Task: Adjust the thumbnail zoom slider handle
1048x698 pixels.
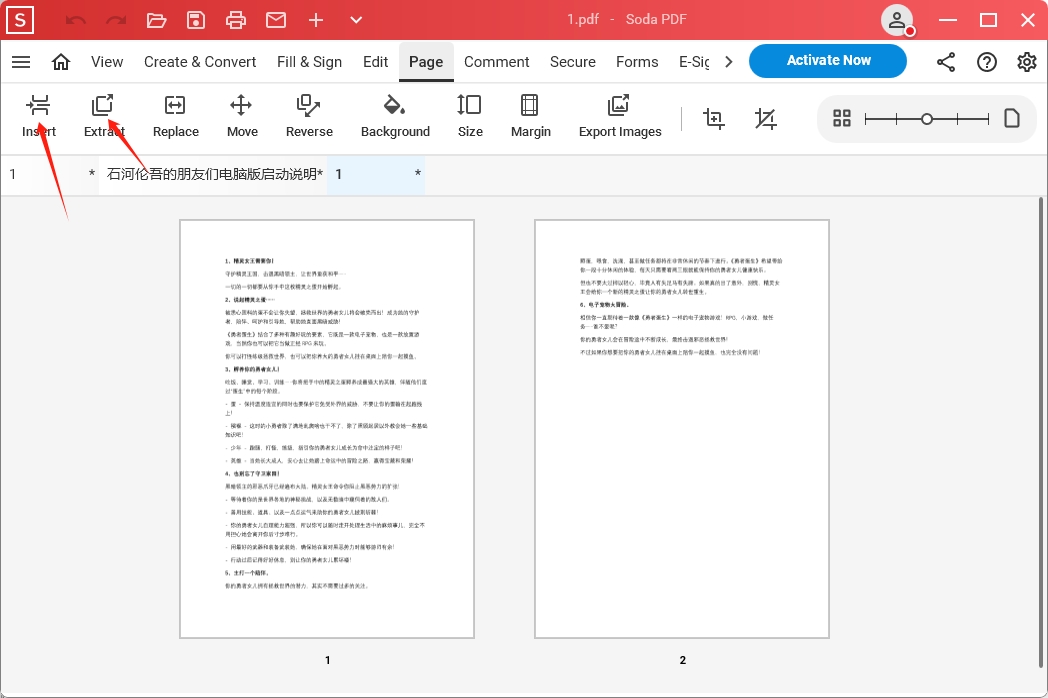Action: tap(927, 119)
